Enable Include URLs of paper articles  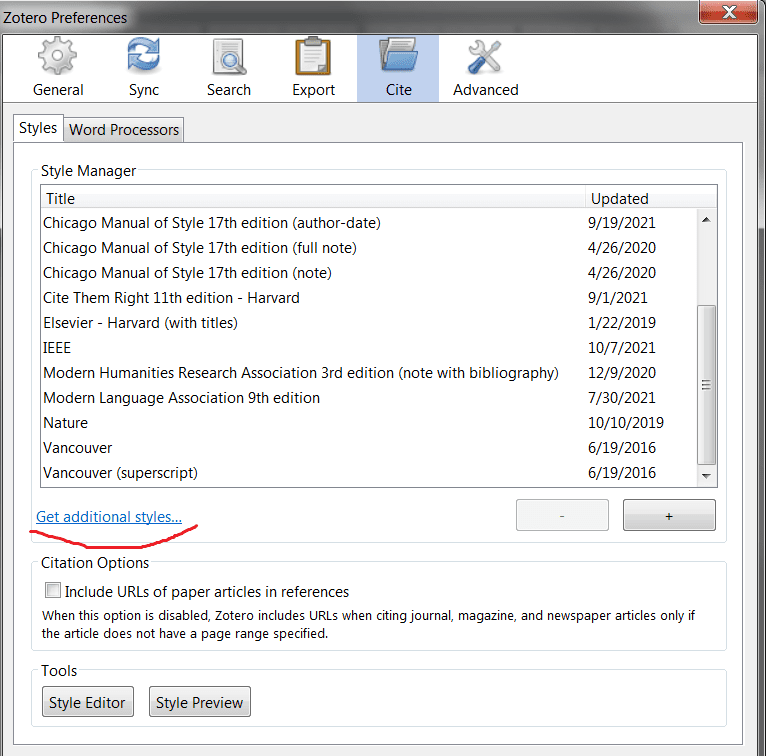pyautogui.click(x=53, y=591)
